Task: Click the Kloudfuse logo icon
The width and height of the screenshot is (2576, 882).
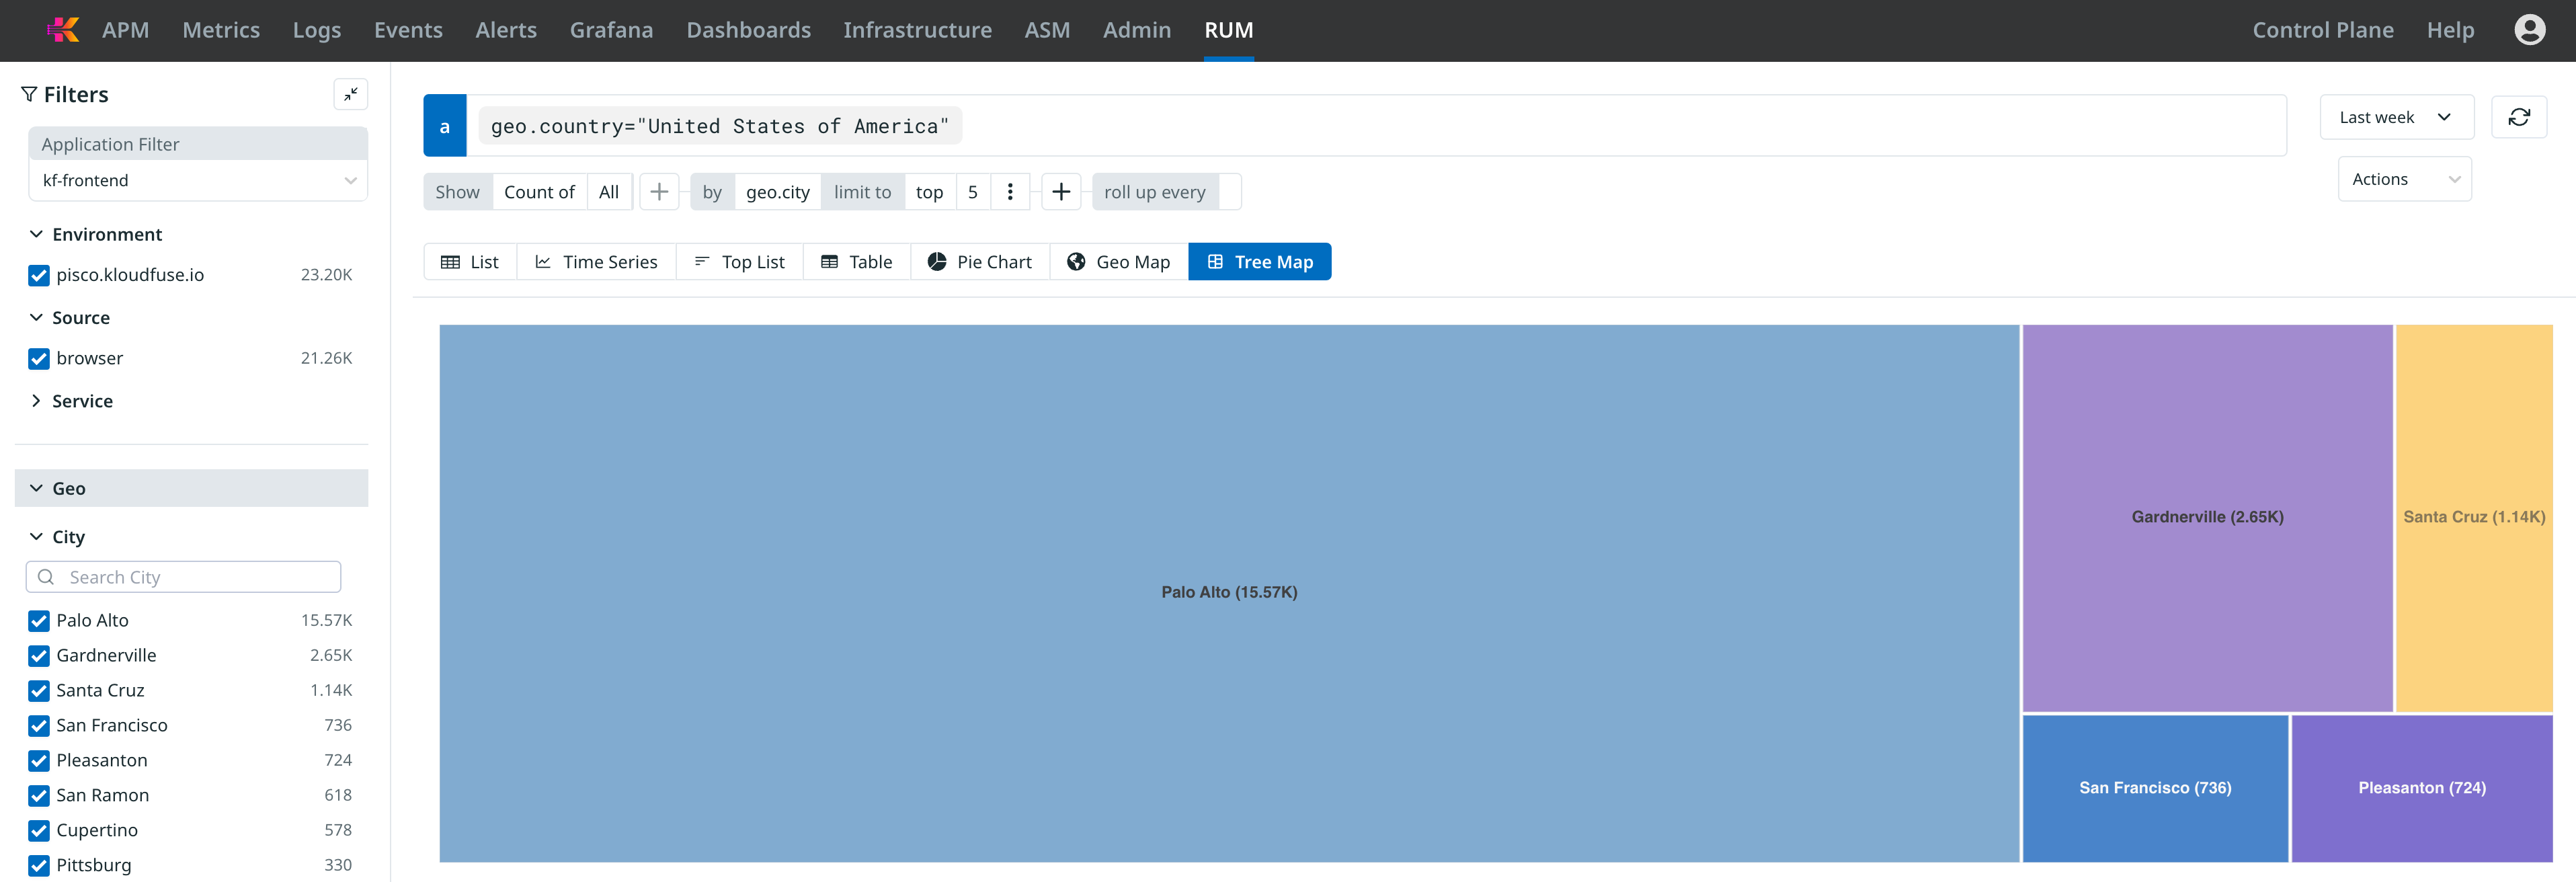Action: (x=63, y=30)
